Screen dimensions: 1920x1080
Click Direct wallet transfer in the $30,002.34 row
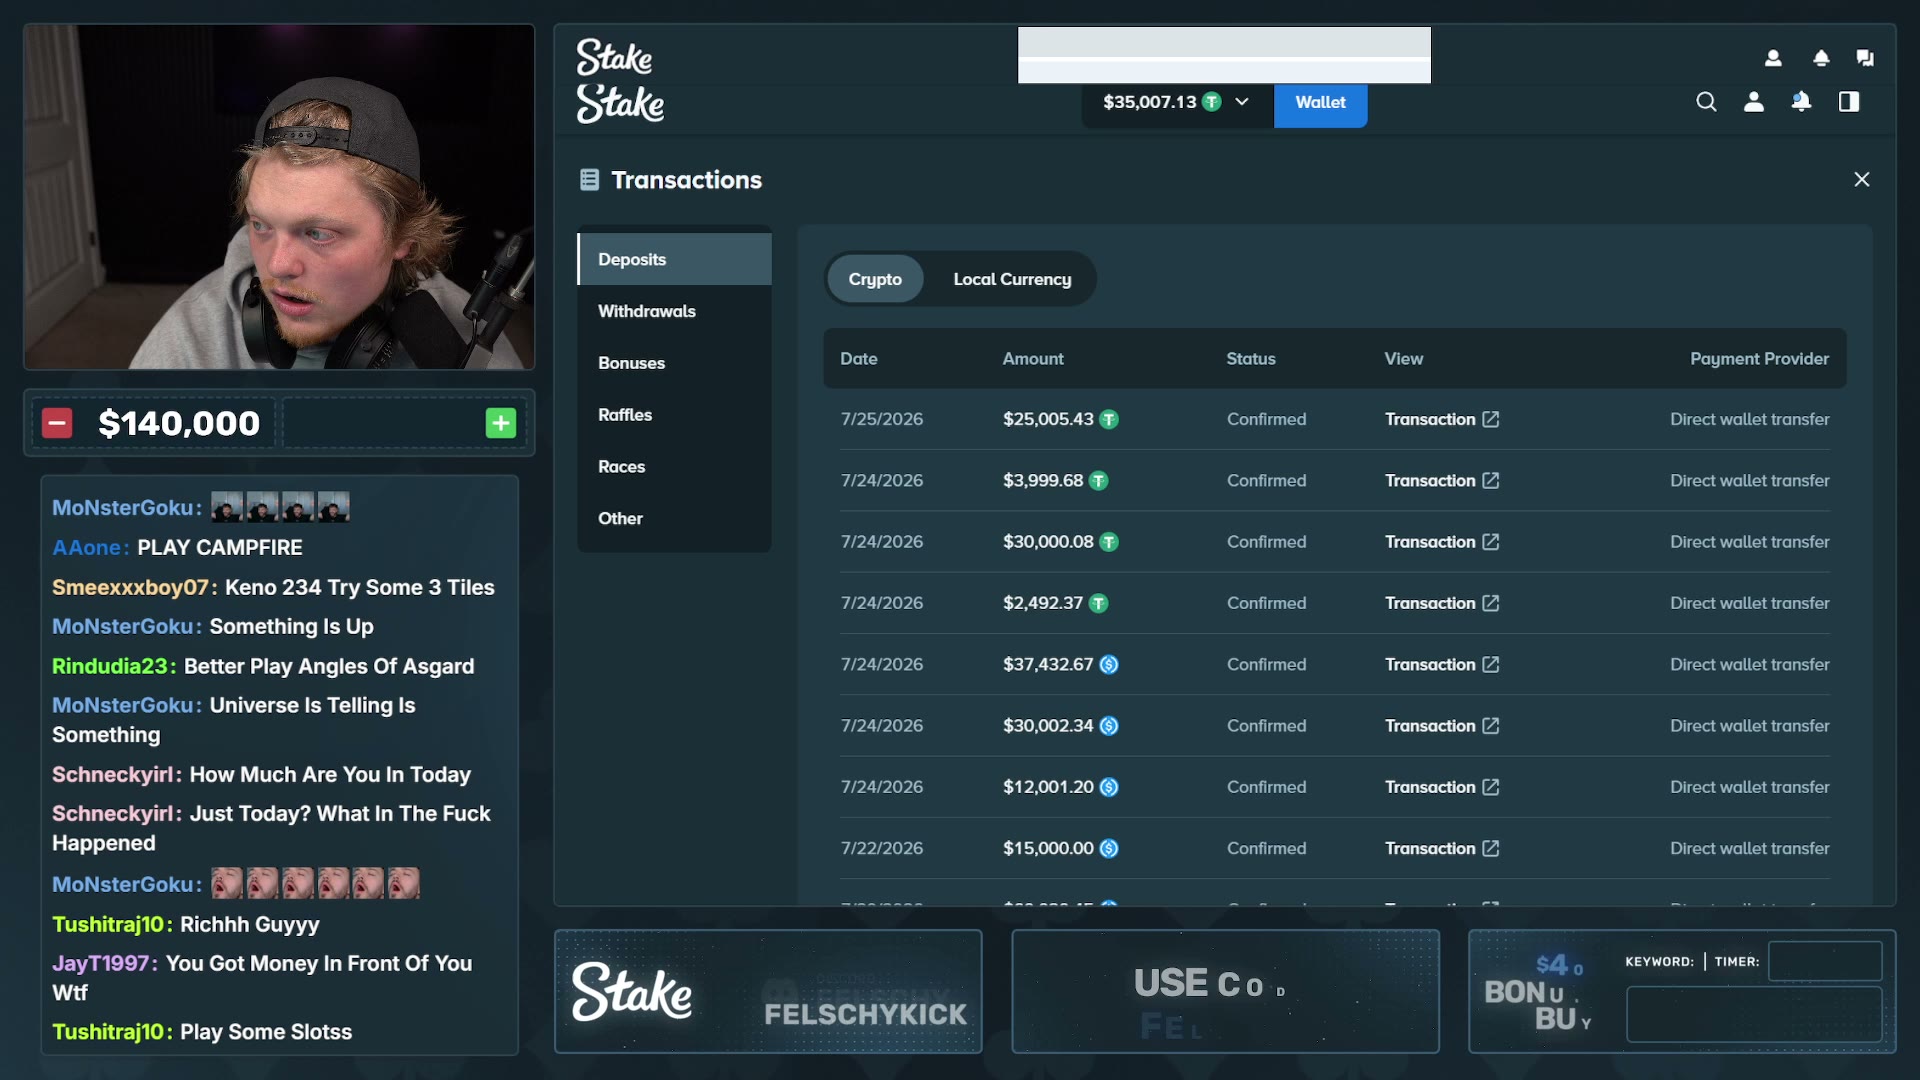tap(1750, 726)
